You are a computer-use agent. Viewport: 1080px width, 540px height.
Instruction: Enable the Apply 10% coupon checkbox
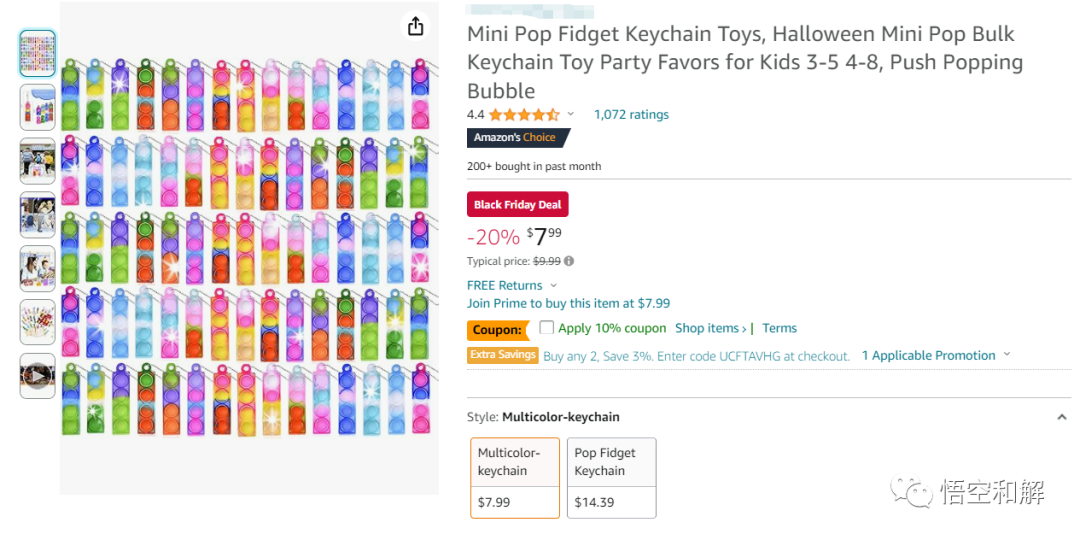tap(547, 327)
